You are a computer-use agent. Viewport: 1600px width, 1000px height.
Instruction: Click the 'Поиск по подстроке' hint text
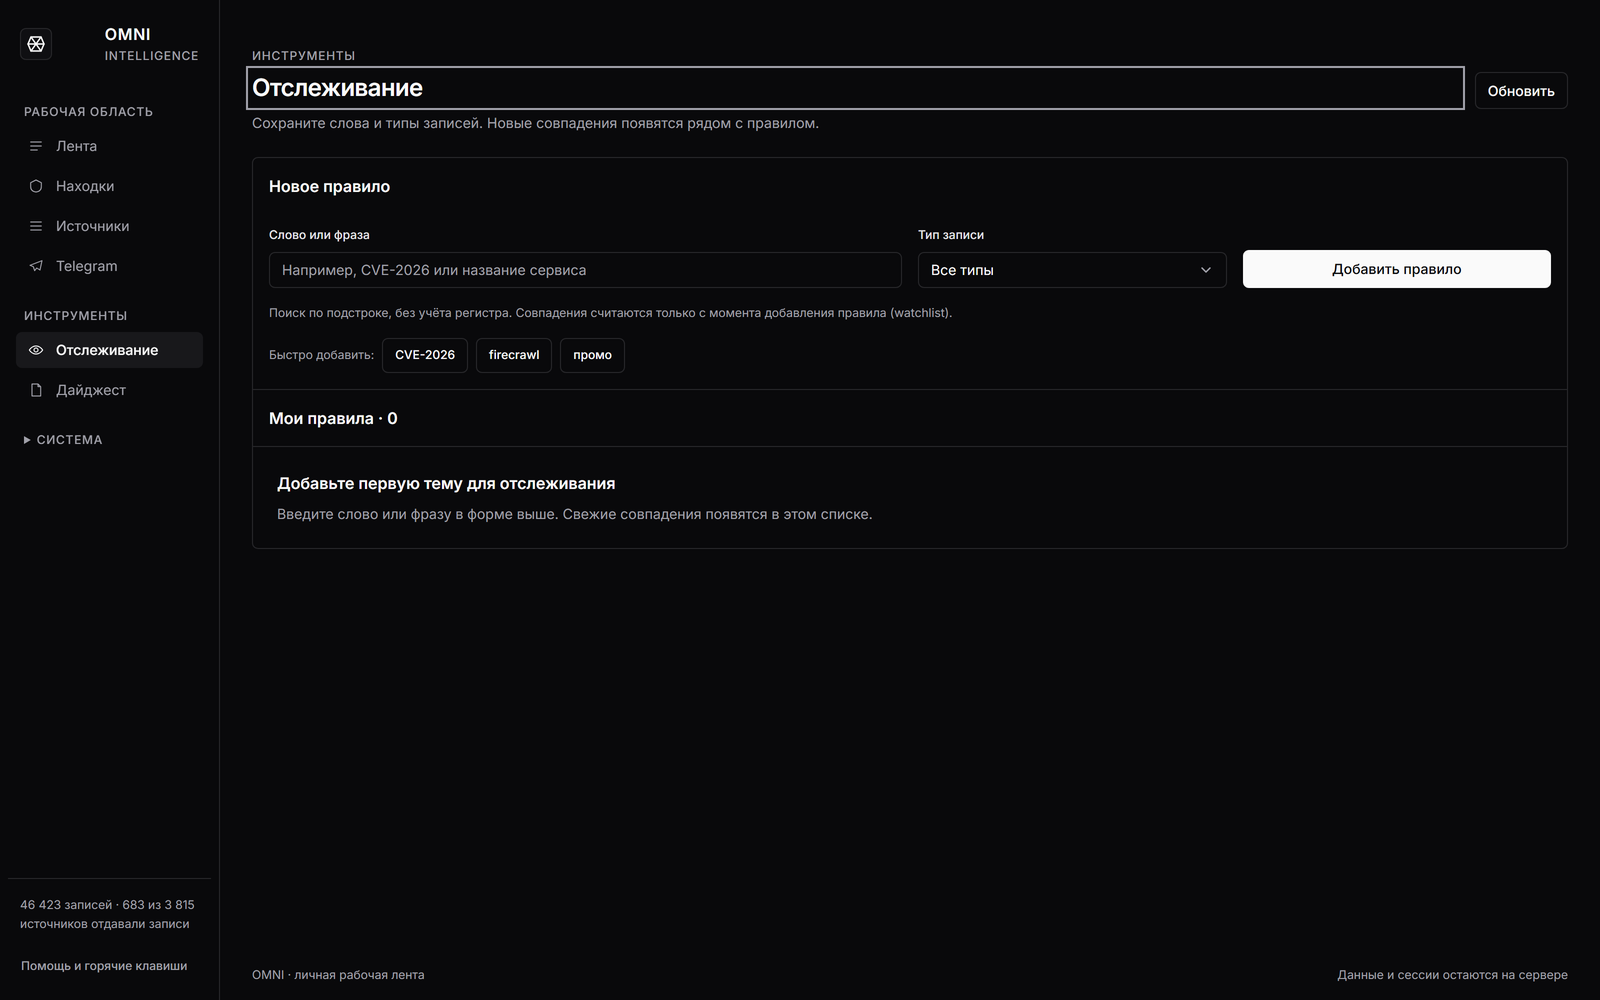(610, 313)
